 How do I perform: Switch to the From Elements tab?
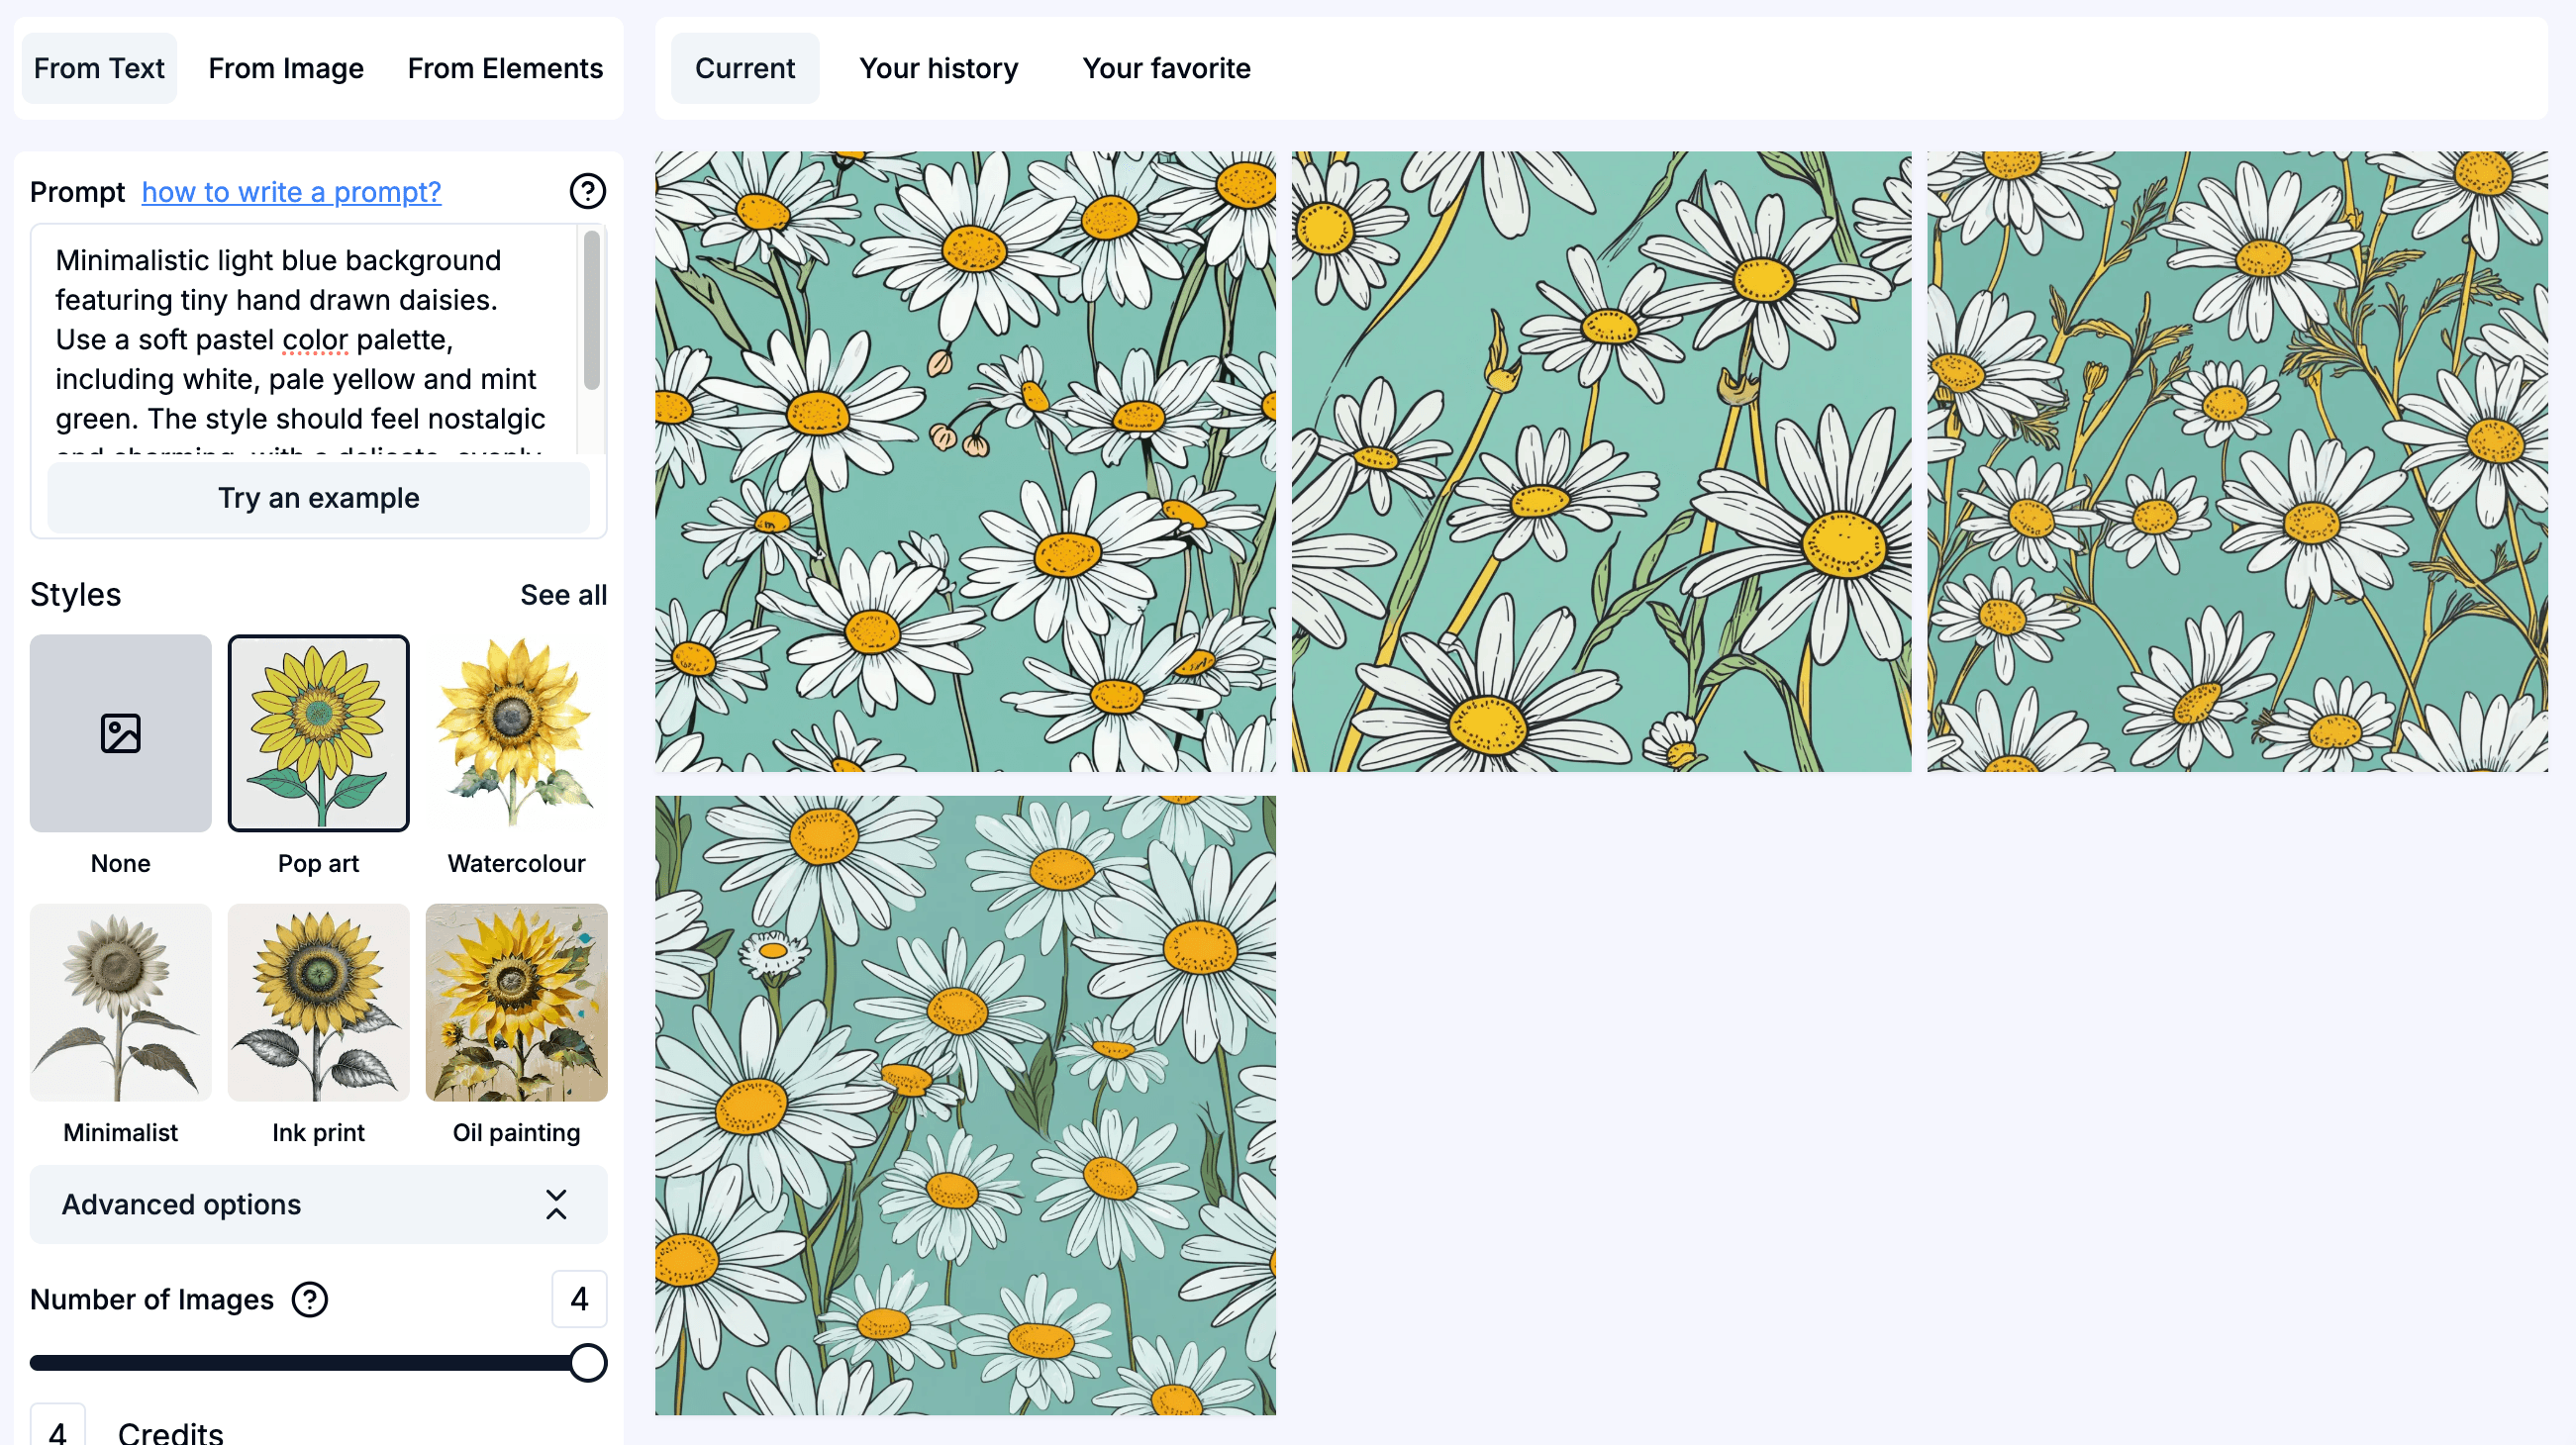505,68
